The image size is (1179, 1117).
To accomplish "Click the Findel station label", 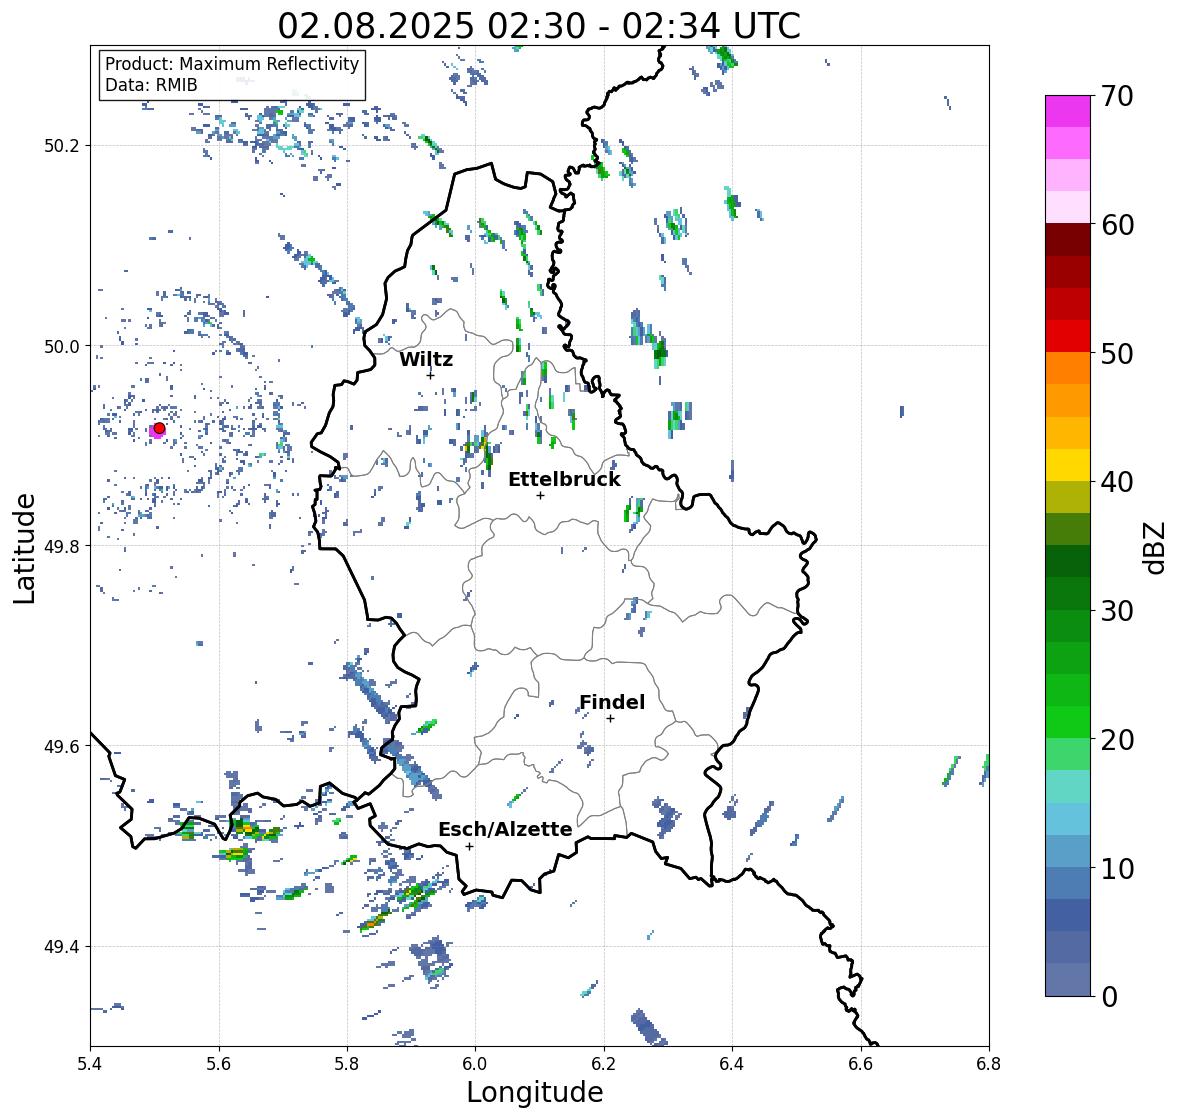I will tap(612, 702).
